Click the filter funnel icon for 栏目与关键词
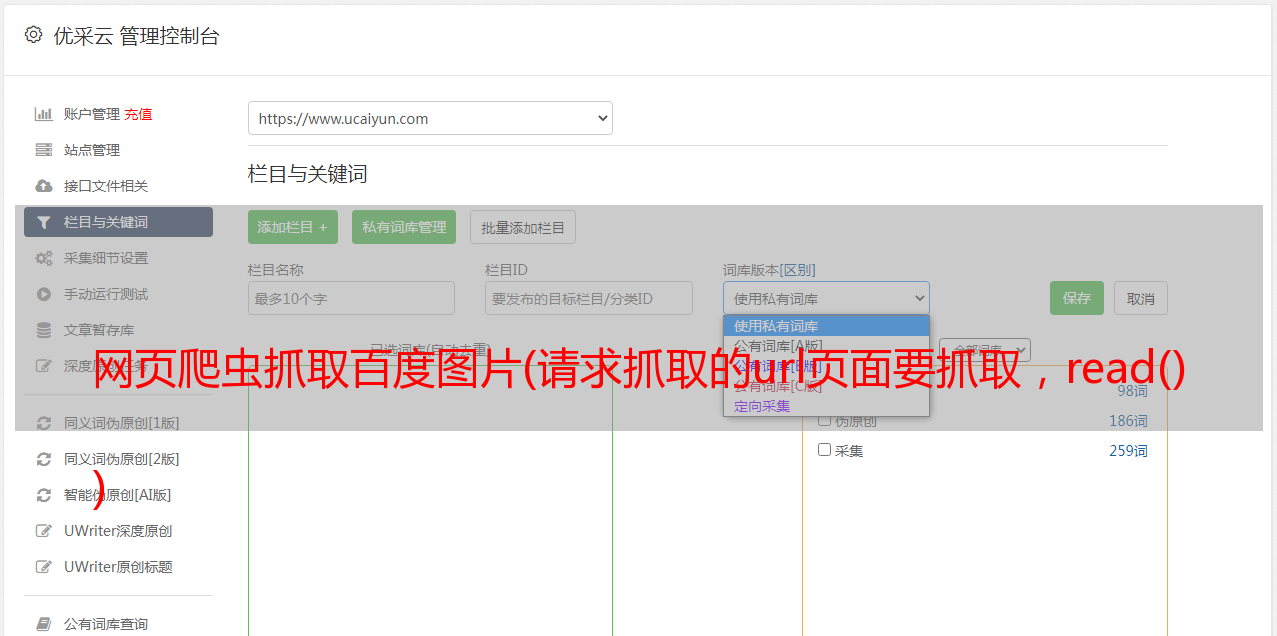The width and height of the screenshot is (1277, 636). tap(43, 222)
